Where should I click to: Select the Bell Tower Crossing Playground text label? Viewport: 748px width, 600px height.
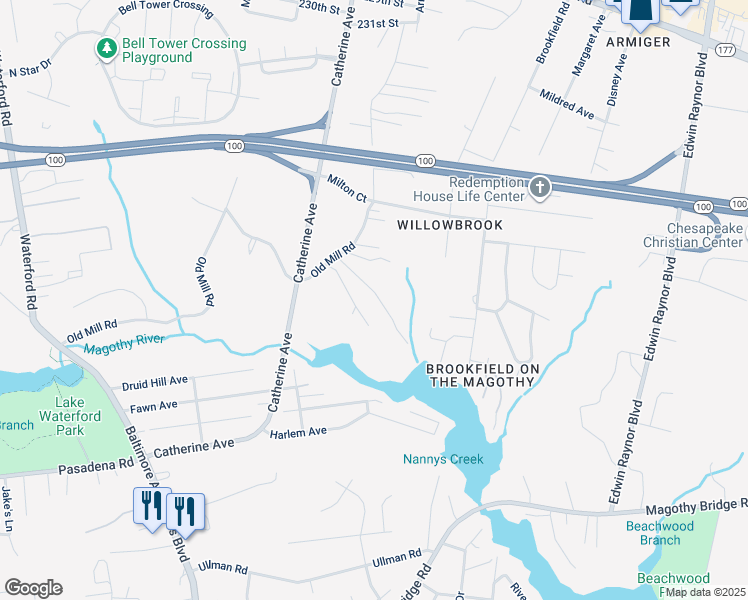pyautogui.click(x=184, y=50)
